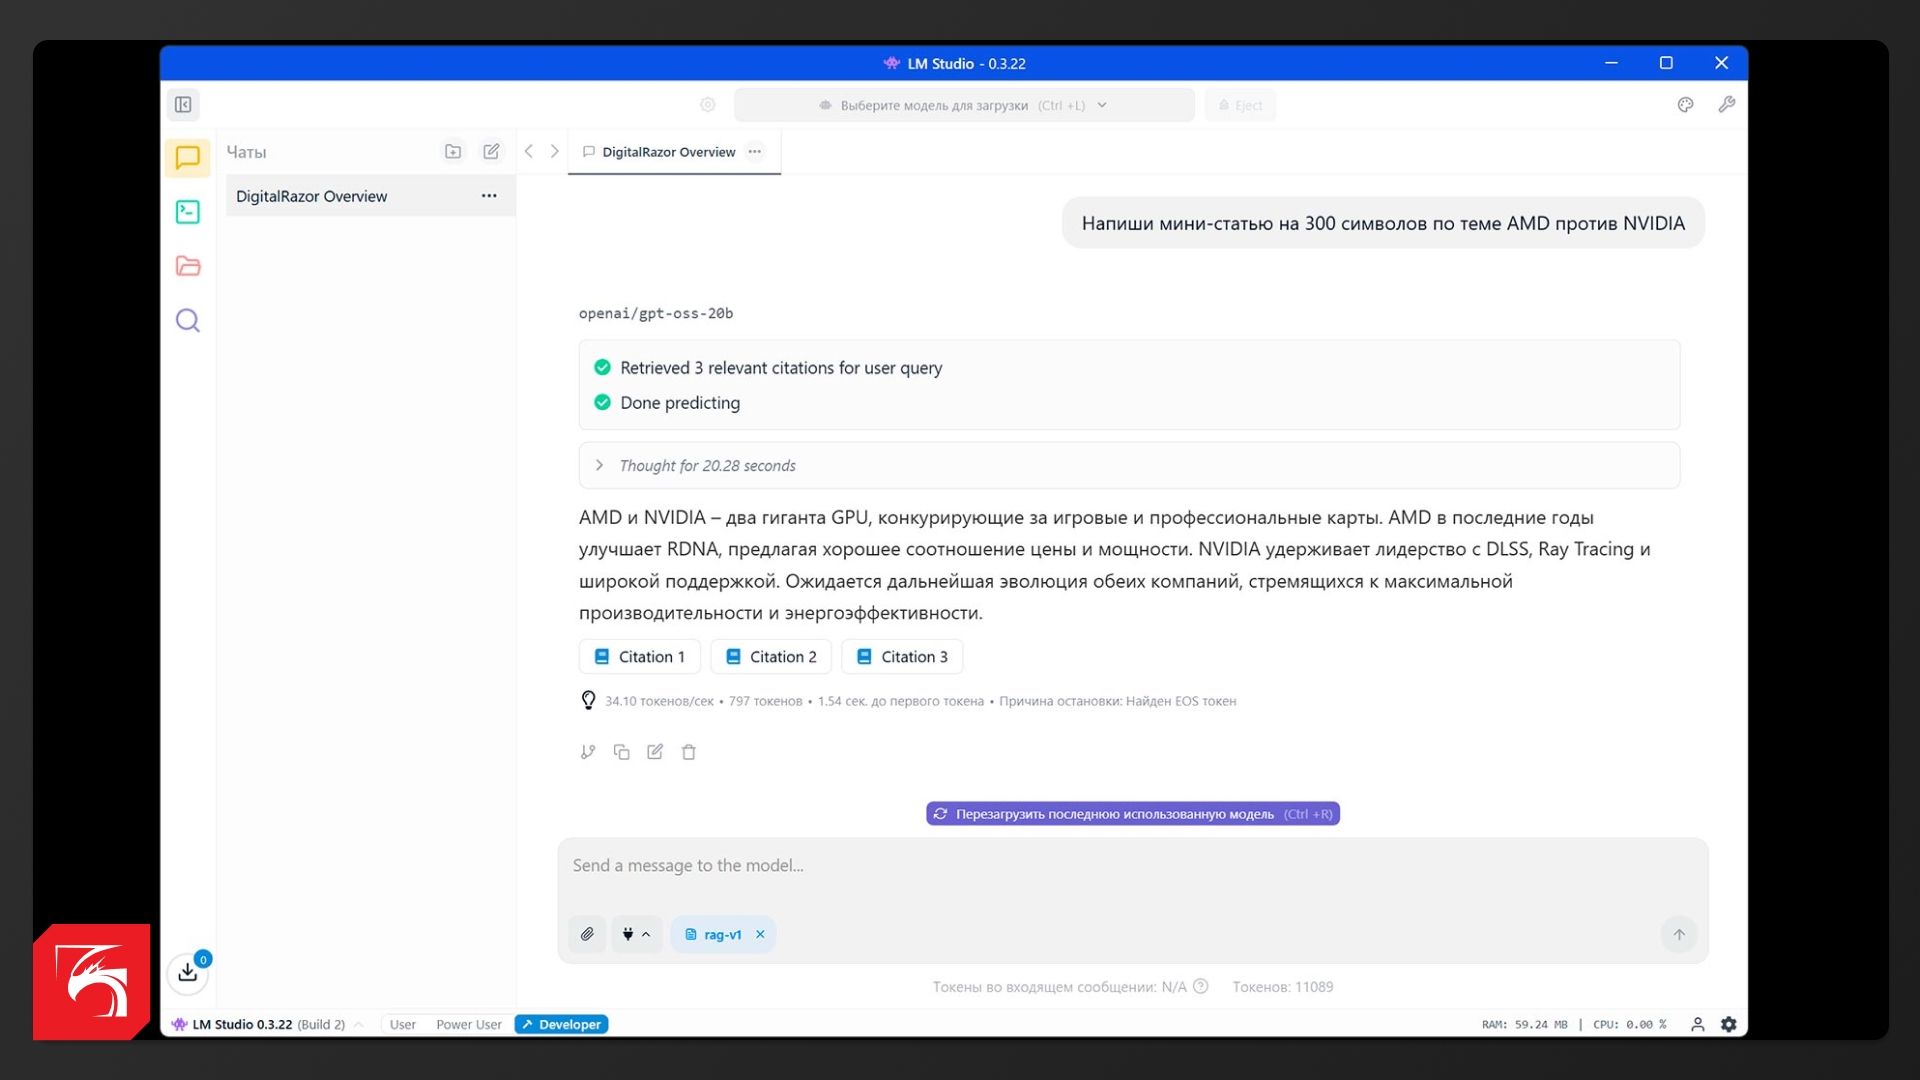Attach a file with paperclip icon
The width and height of the screenshot is (1920, 1080).
[x=587, y=934]
